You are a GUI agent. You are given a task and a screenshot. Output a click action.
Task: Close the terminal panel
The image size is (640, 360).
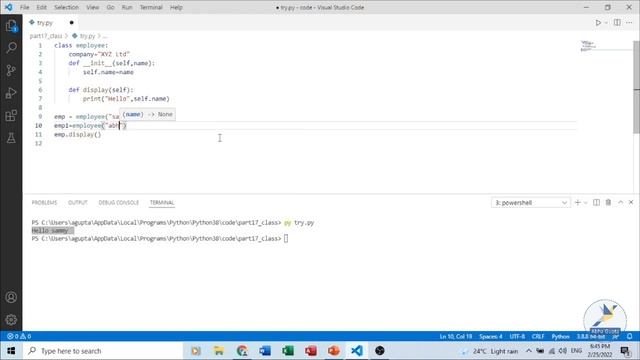point(631,202)
